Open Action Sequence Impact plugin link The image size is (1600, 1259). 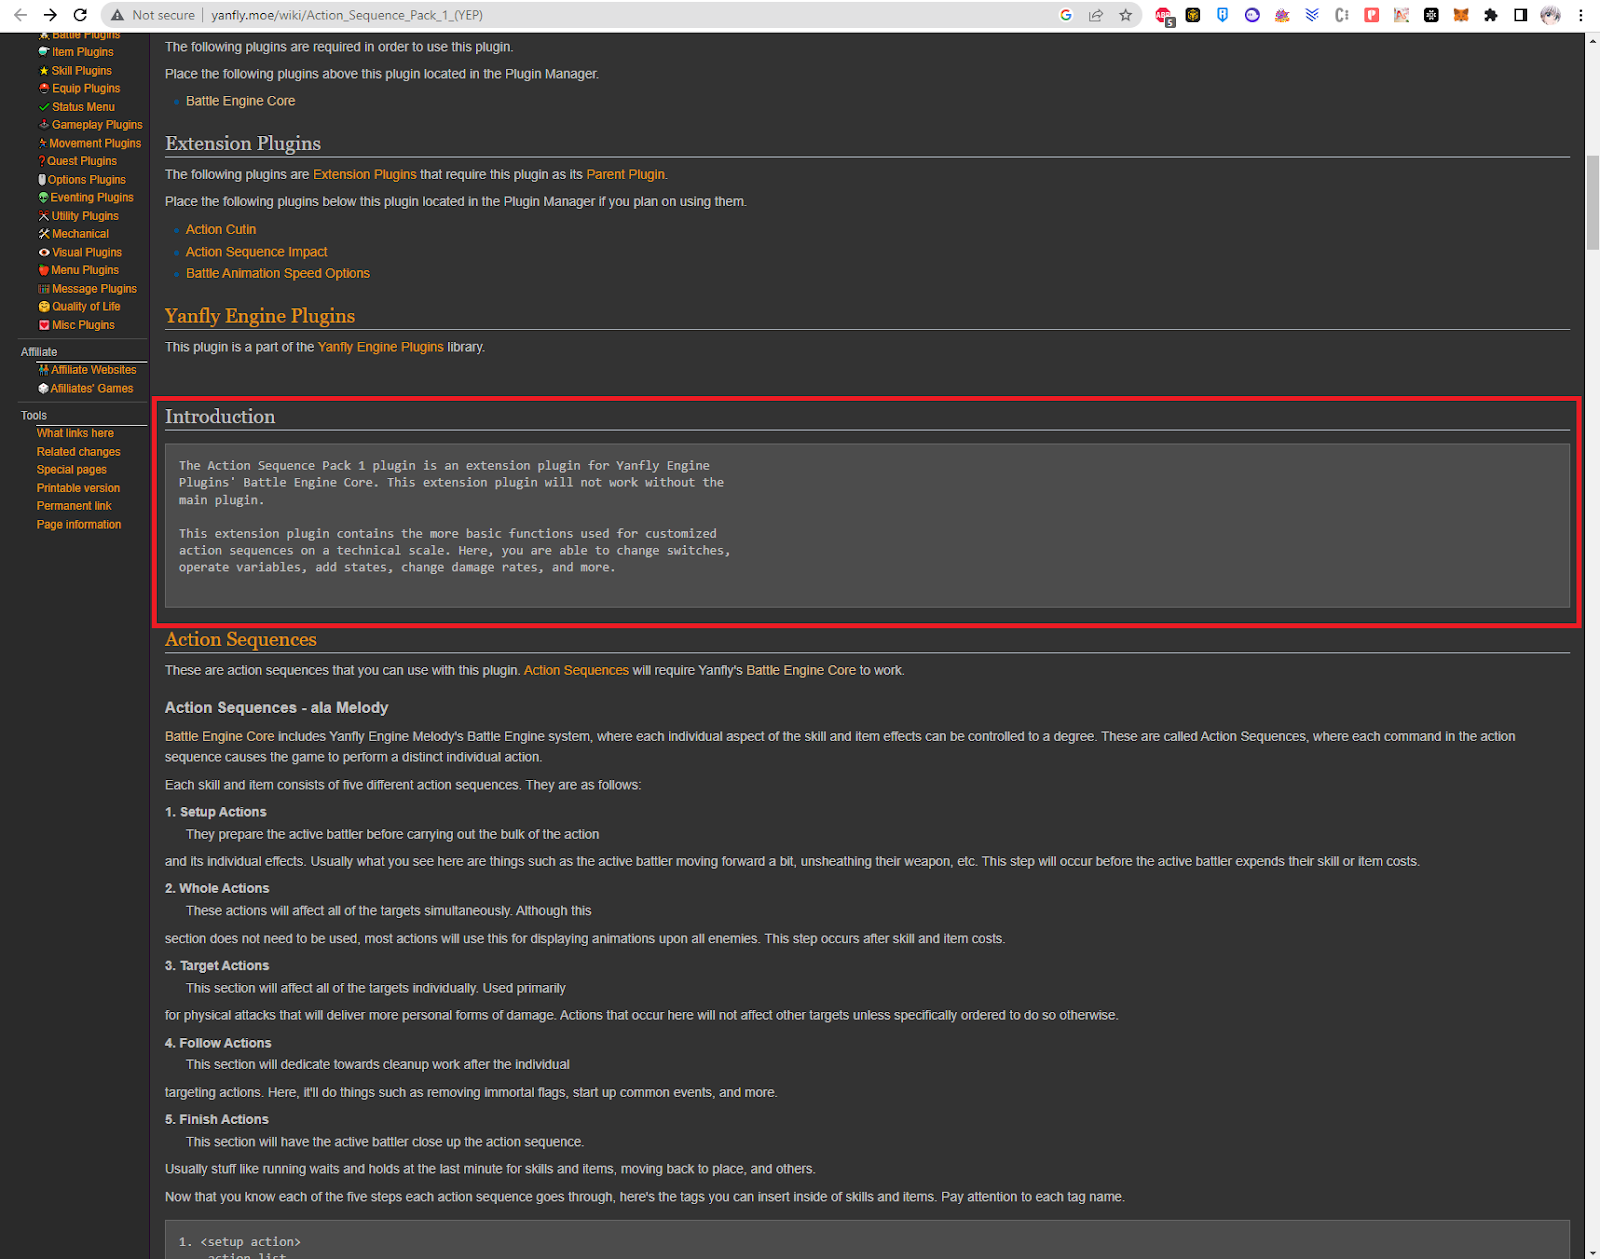pyautogui.click(x=256, y=252)
